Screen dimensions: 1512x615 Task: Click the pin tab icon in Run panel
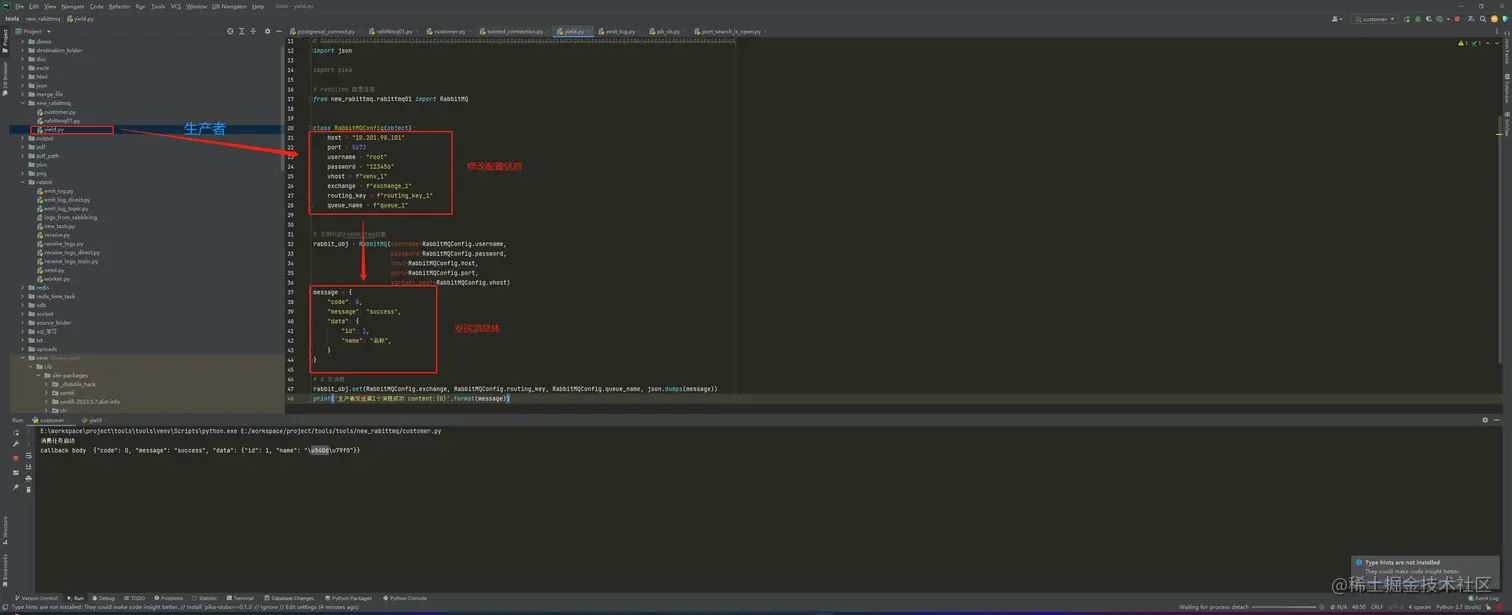point(16,488)
